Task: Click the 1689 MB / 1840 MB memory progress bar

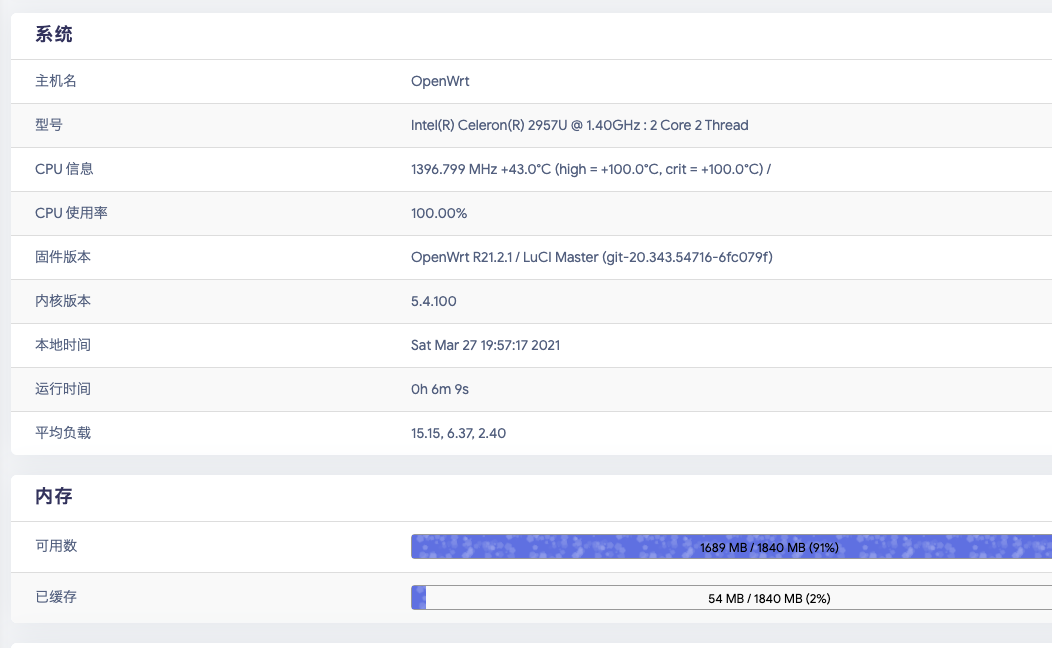Action: click(x=731, y=547)
